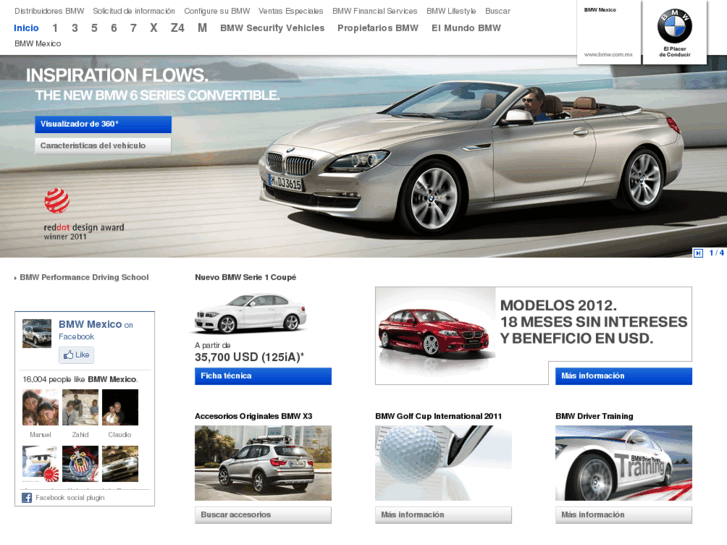Open the 5 Series menu
The width and height of the screenshot is (727, 545).
point(94,28)
